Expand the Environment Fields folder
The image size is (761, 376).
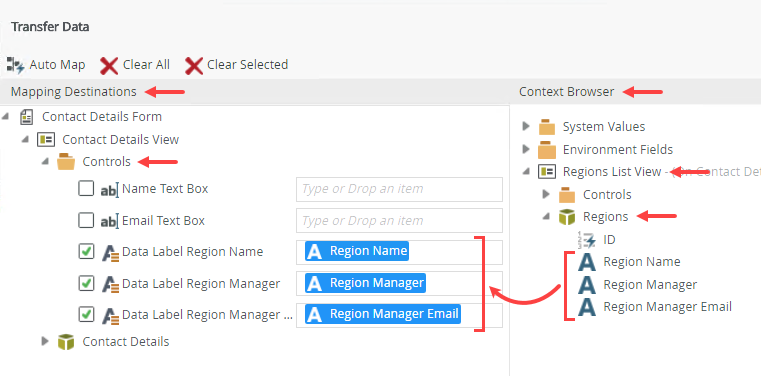point(526,149)
